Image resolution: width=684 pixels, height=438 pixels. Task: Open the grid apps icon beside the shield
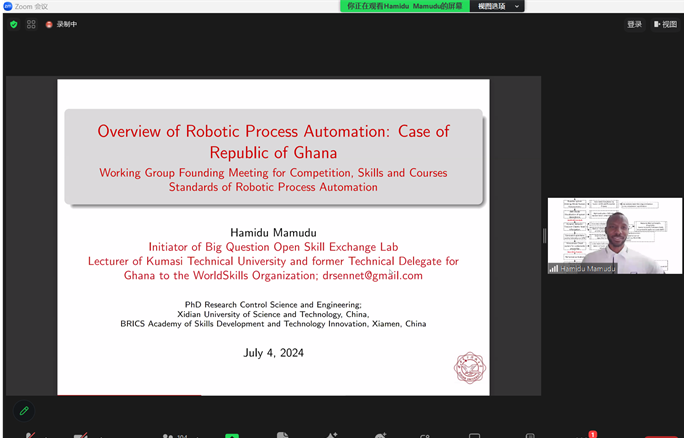(31, 24)
